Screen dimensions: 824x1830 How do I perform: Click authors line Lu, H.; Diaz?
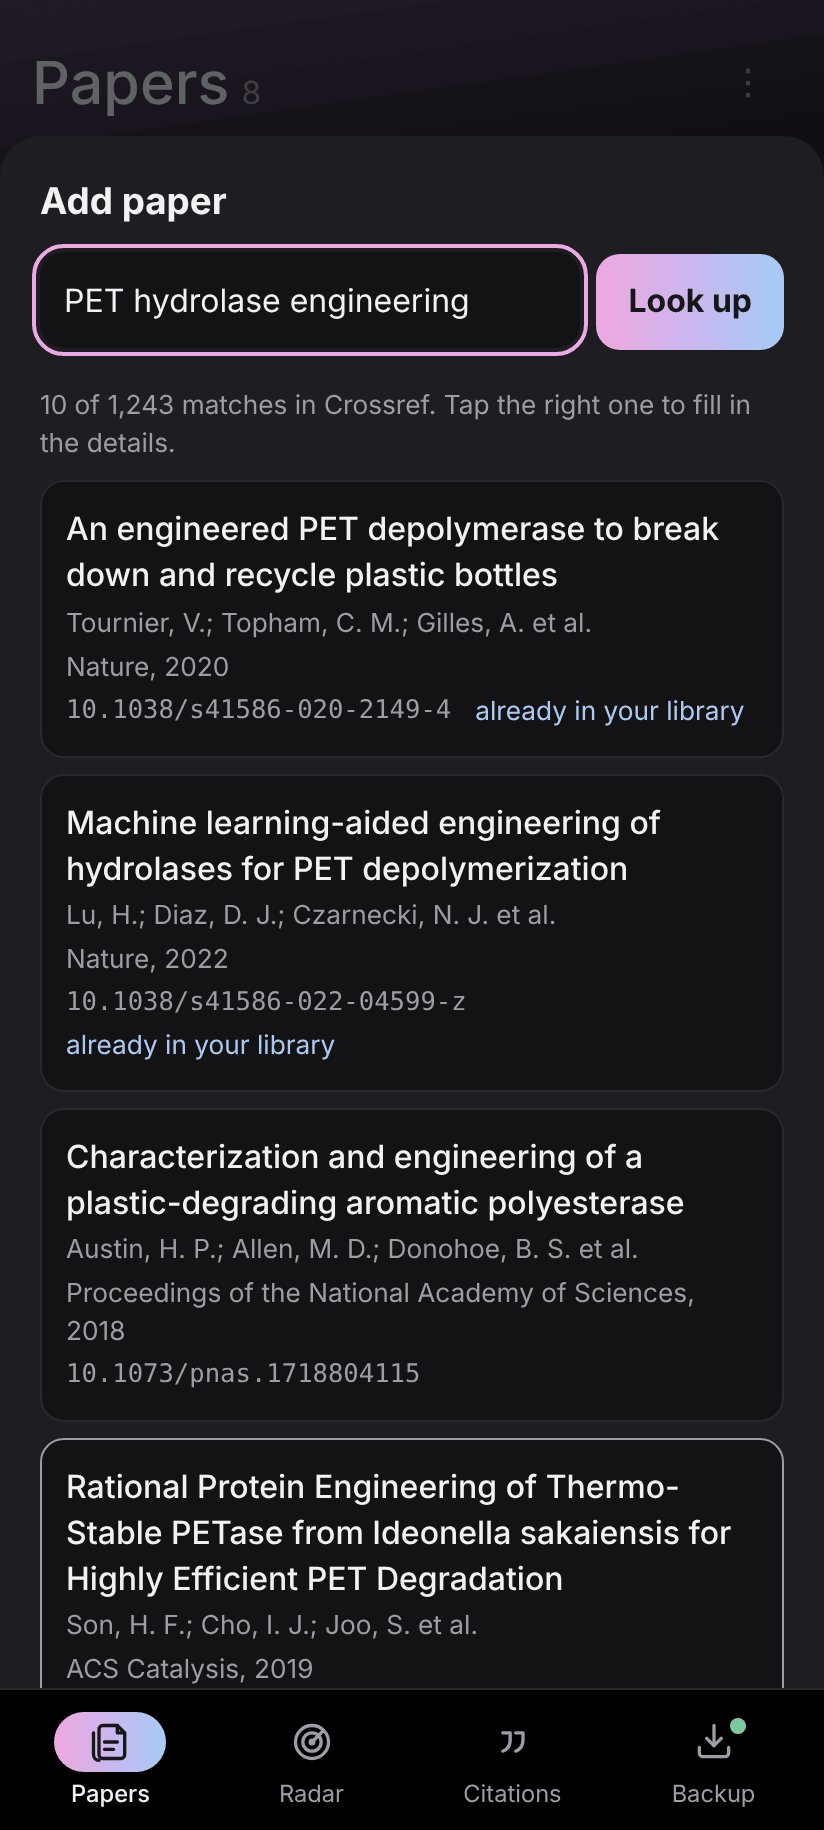pos(311,915)
